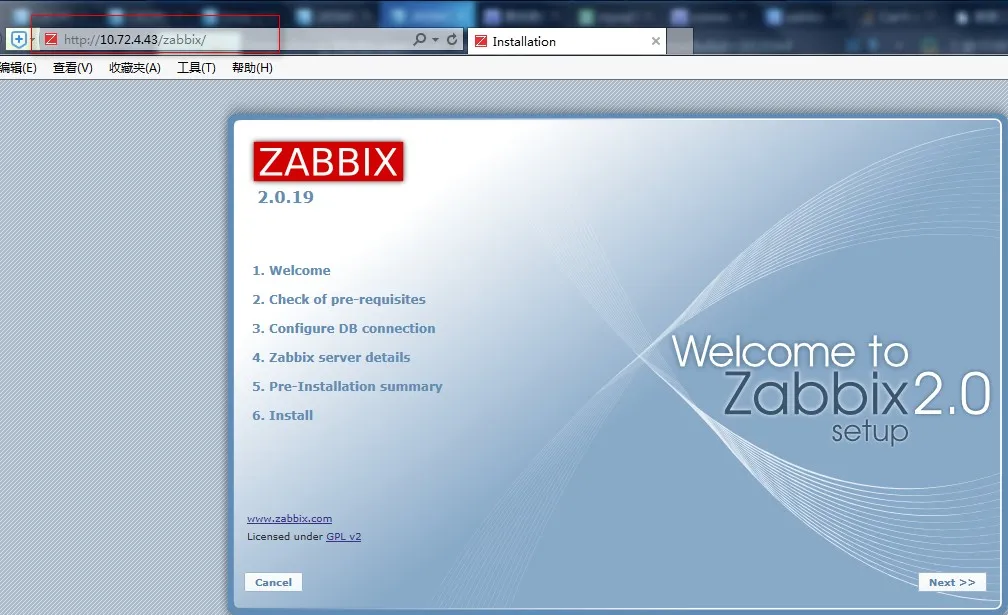Open the new blank tab button

coord(680,41)
